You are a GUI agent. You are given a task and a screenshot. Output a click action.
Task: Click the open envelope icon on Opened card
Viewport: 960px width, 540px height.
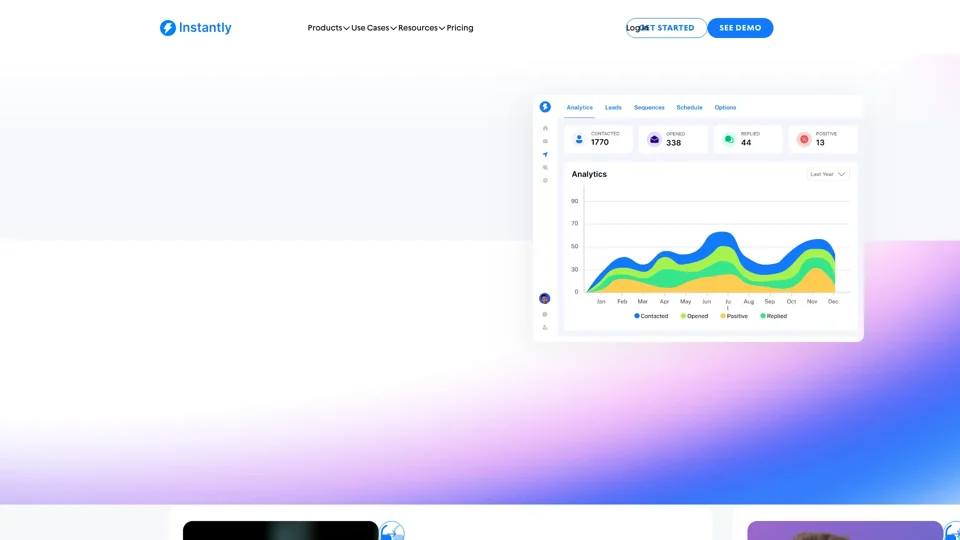[654, 139]
